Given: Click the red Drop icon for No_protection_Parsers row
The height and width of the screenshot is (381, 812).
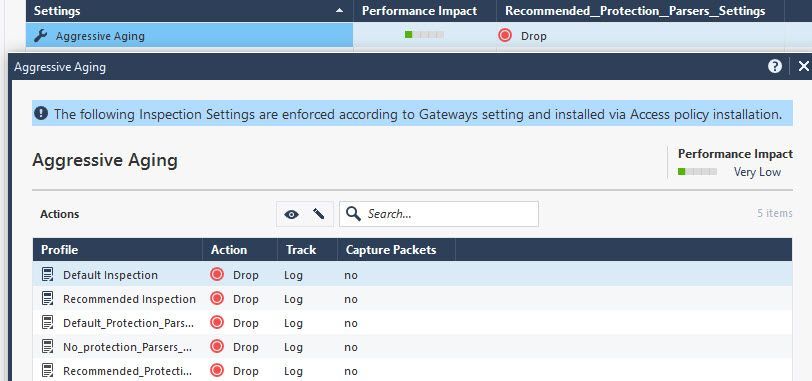Looking at the screenshot, I should [217, 346].
